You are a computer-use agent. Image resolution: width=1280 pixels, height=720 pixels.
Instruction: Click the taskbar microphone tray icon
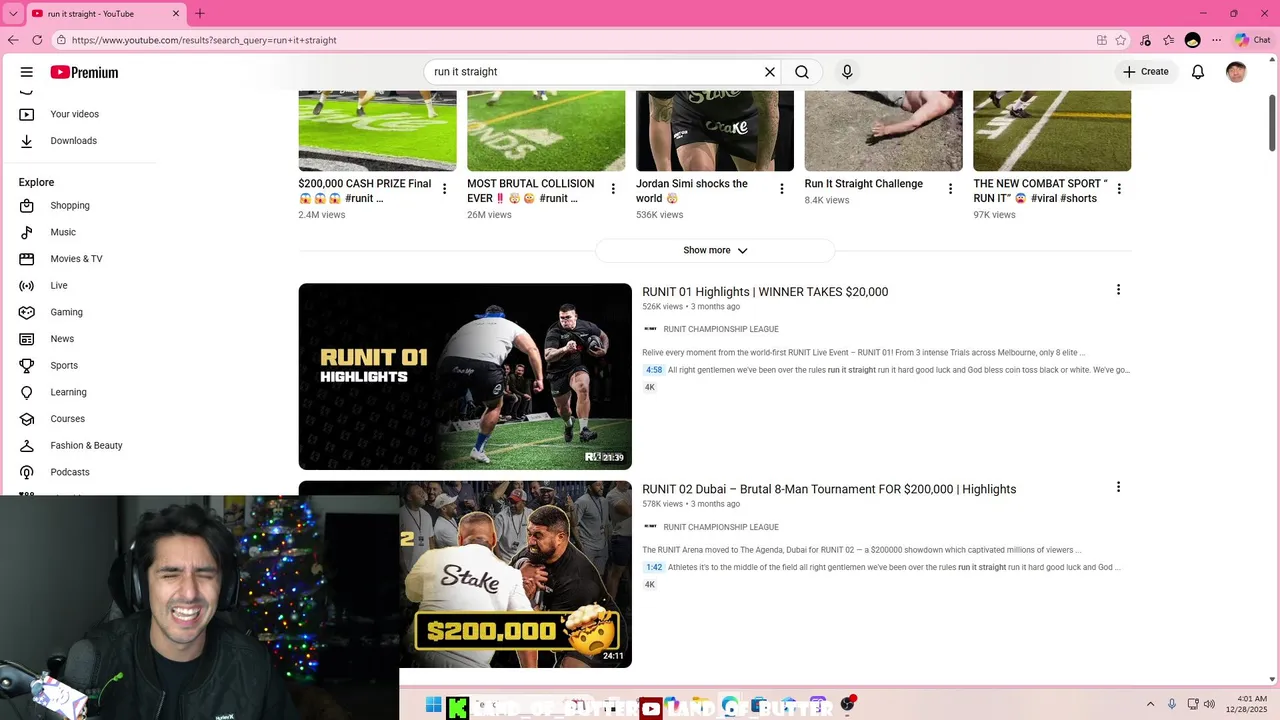pos(1172,705)
